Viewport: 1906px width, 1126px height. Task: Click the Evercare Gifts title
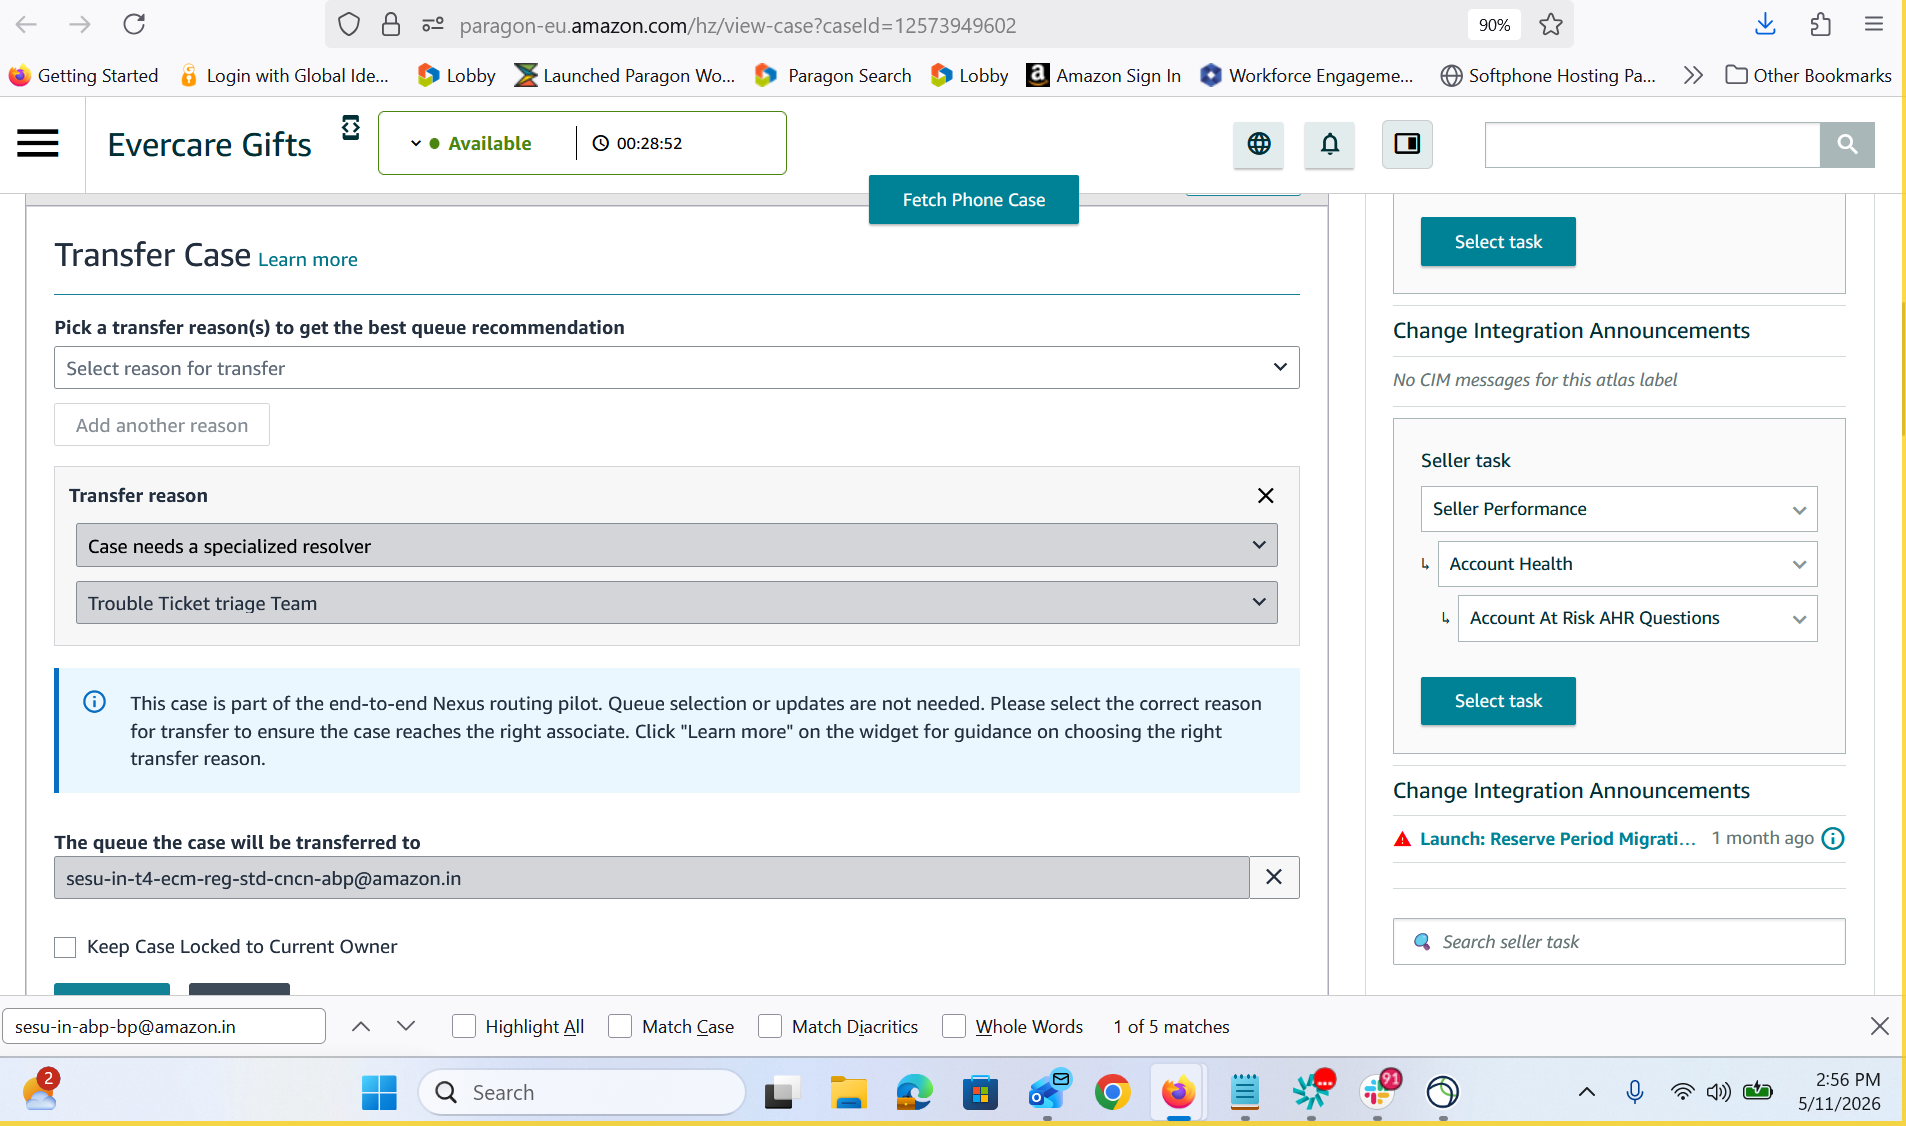[210, 145]
